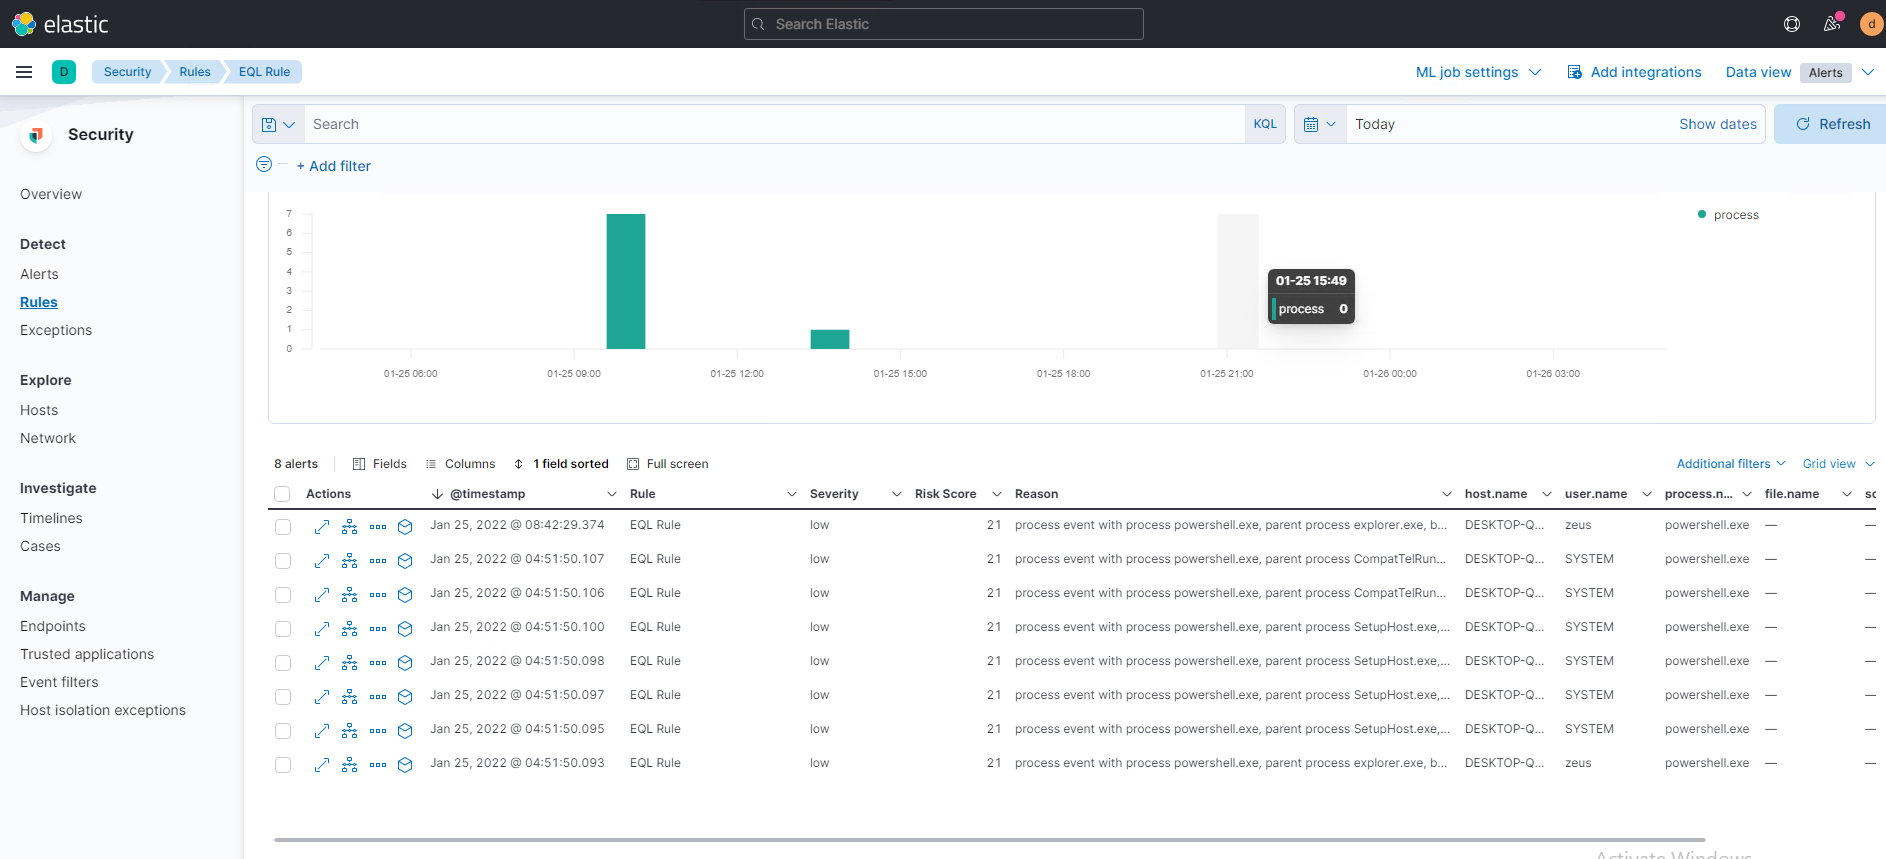Expand details for the 04:51:50.107 alert
1886x859 pixels.
pyautogui.click(x=321, y=560)
